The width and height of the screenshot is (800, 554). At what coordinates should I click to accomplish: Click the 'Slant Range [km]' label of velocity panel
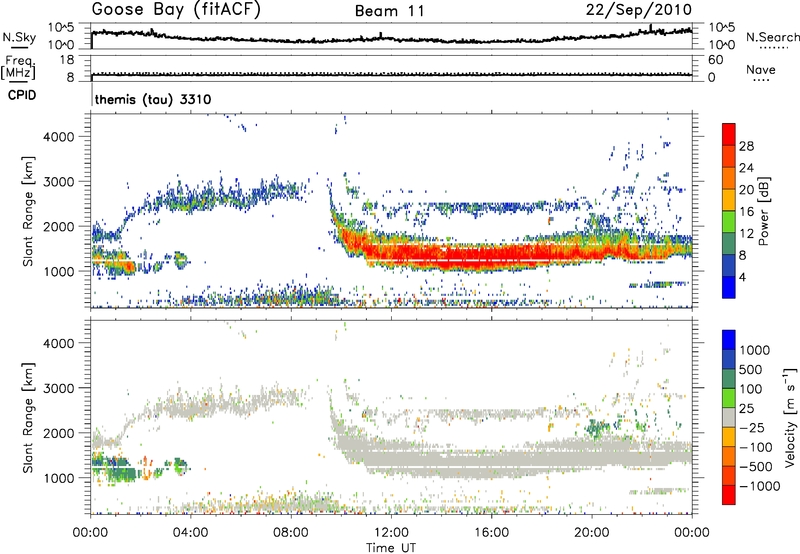click(28, 418)
